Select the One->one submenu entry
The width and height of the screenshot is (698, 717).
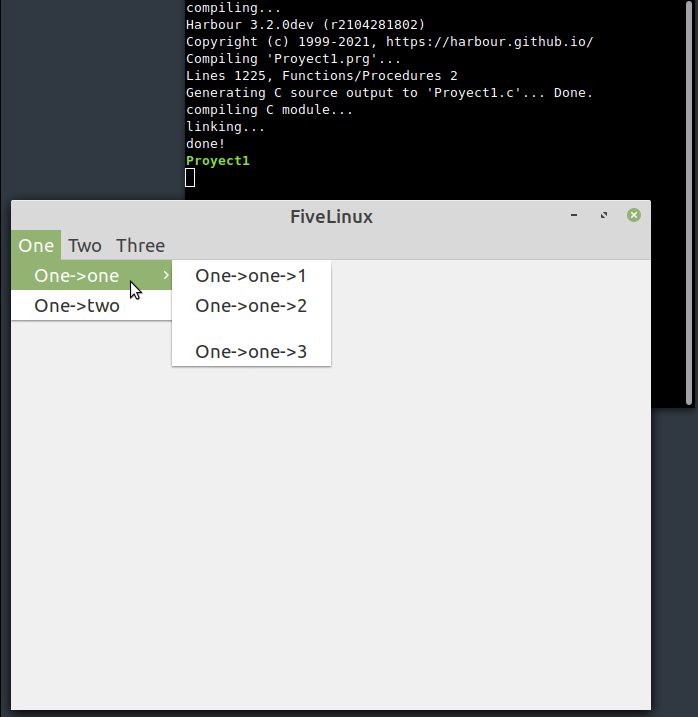tap(91, 276)
